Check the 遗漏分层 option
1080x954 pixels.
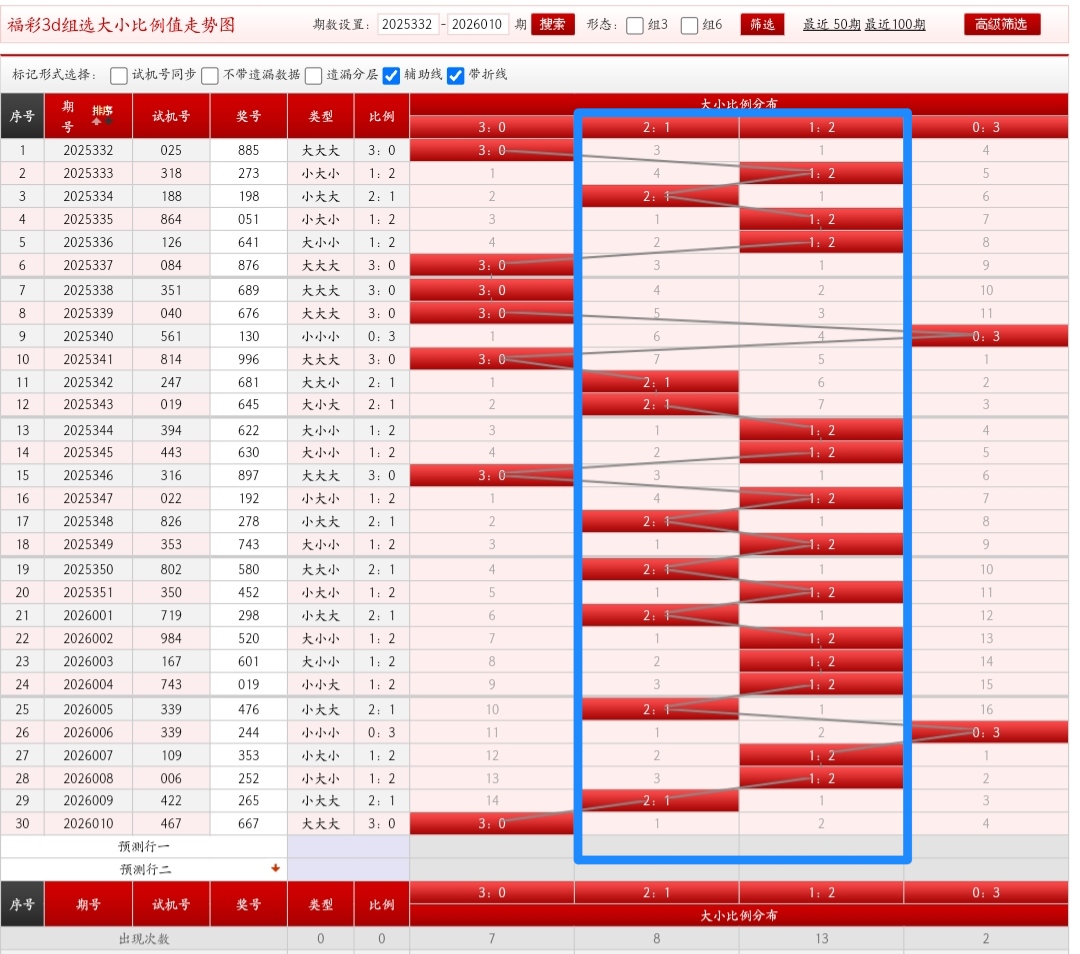point(313,75)
